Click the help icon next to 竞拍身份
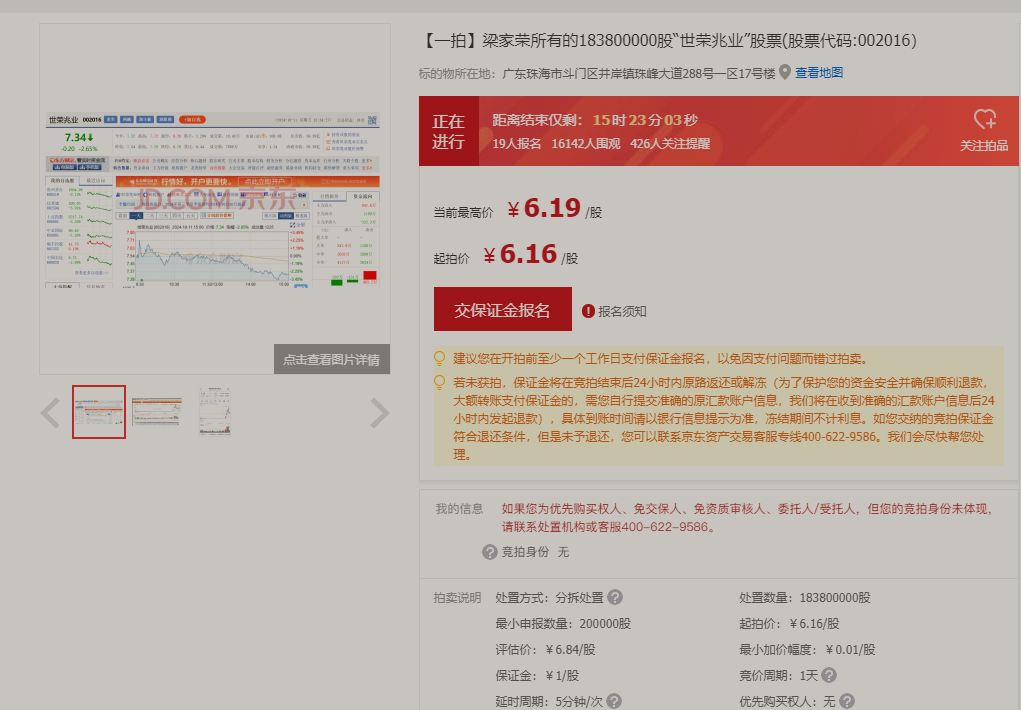The image size is (1021, 710). coord(490,552)
